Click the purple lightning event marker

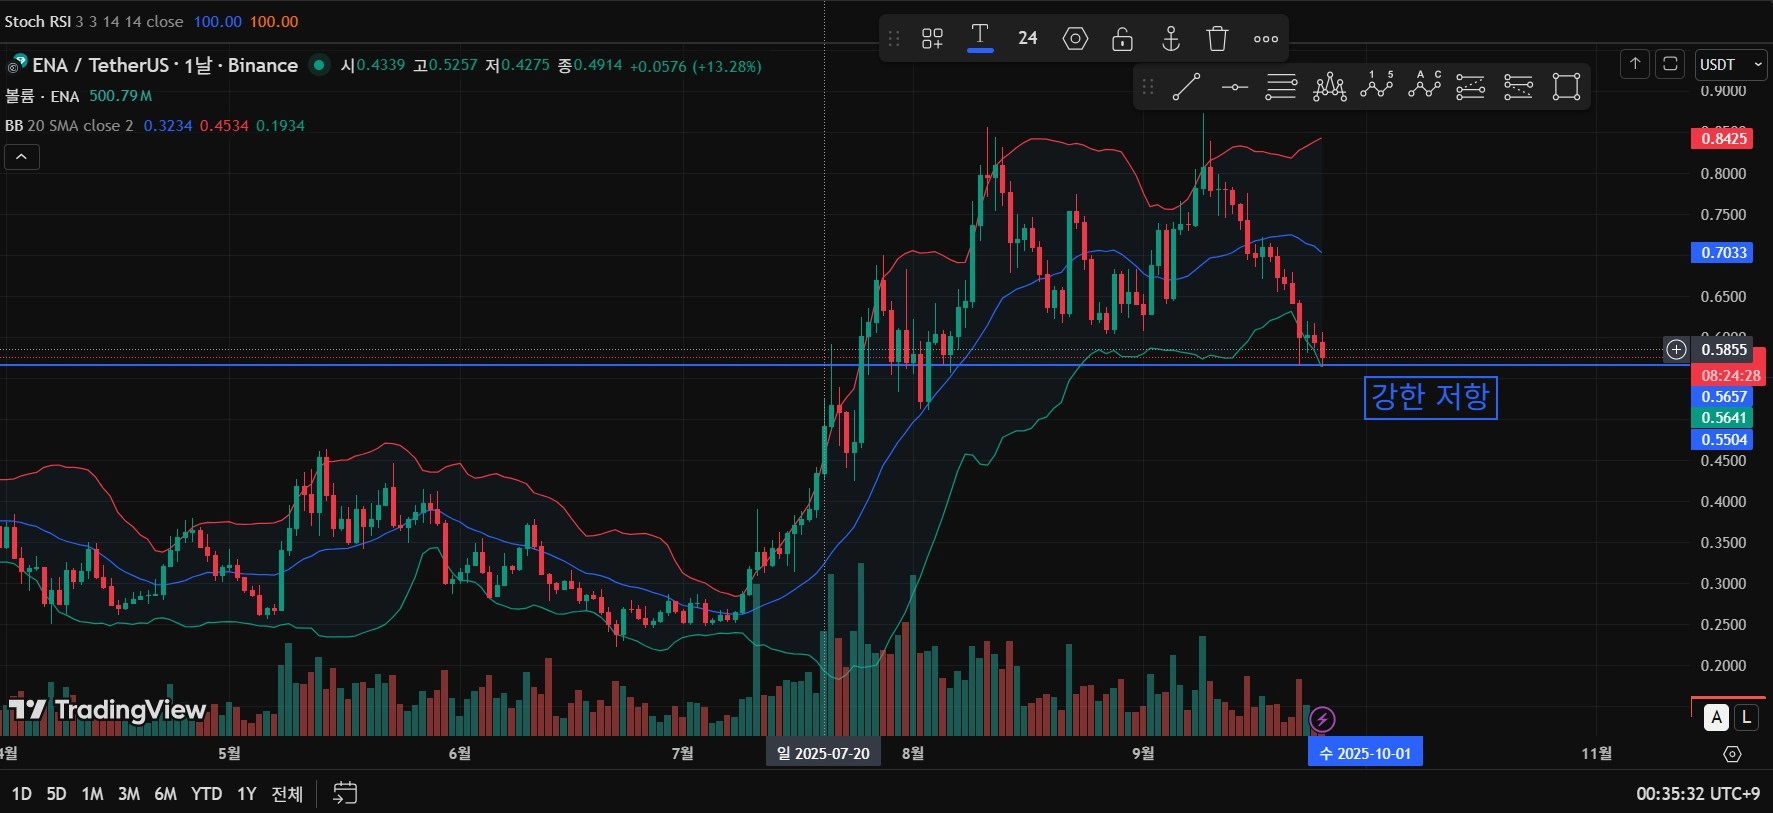1322,719
